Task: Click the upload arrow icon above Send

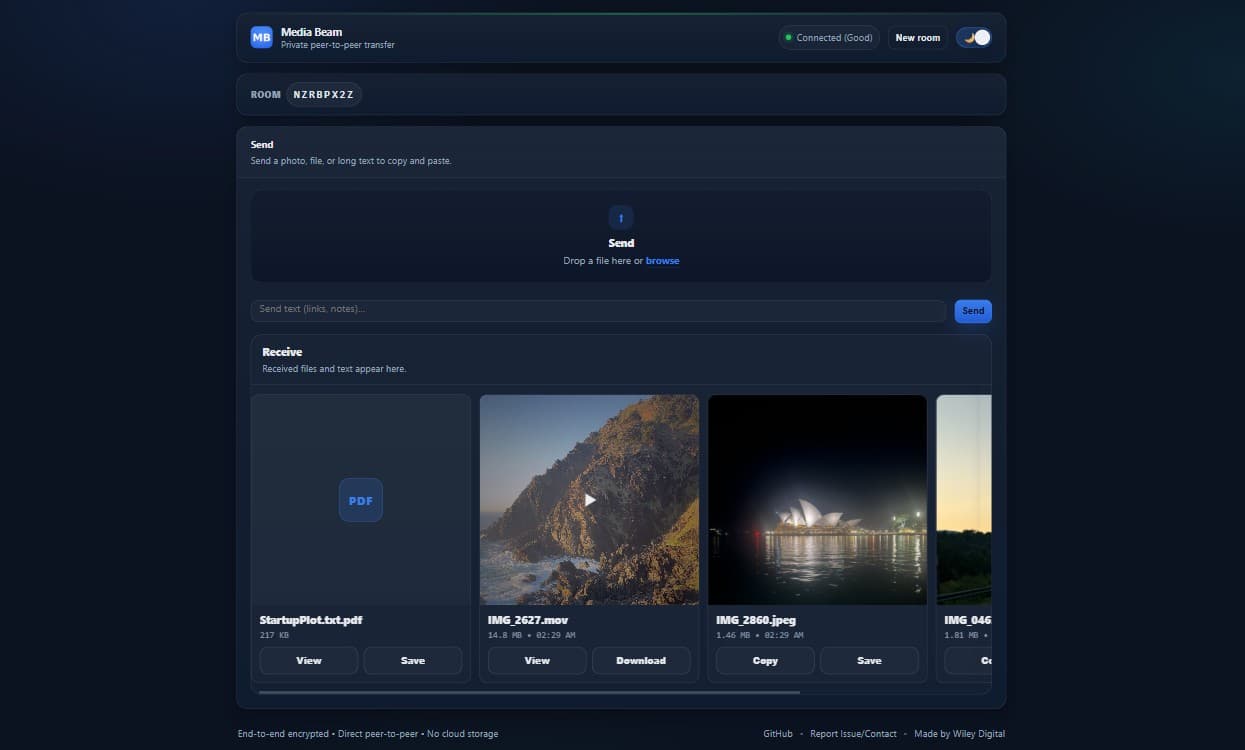Action: point(621,217)
